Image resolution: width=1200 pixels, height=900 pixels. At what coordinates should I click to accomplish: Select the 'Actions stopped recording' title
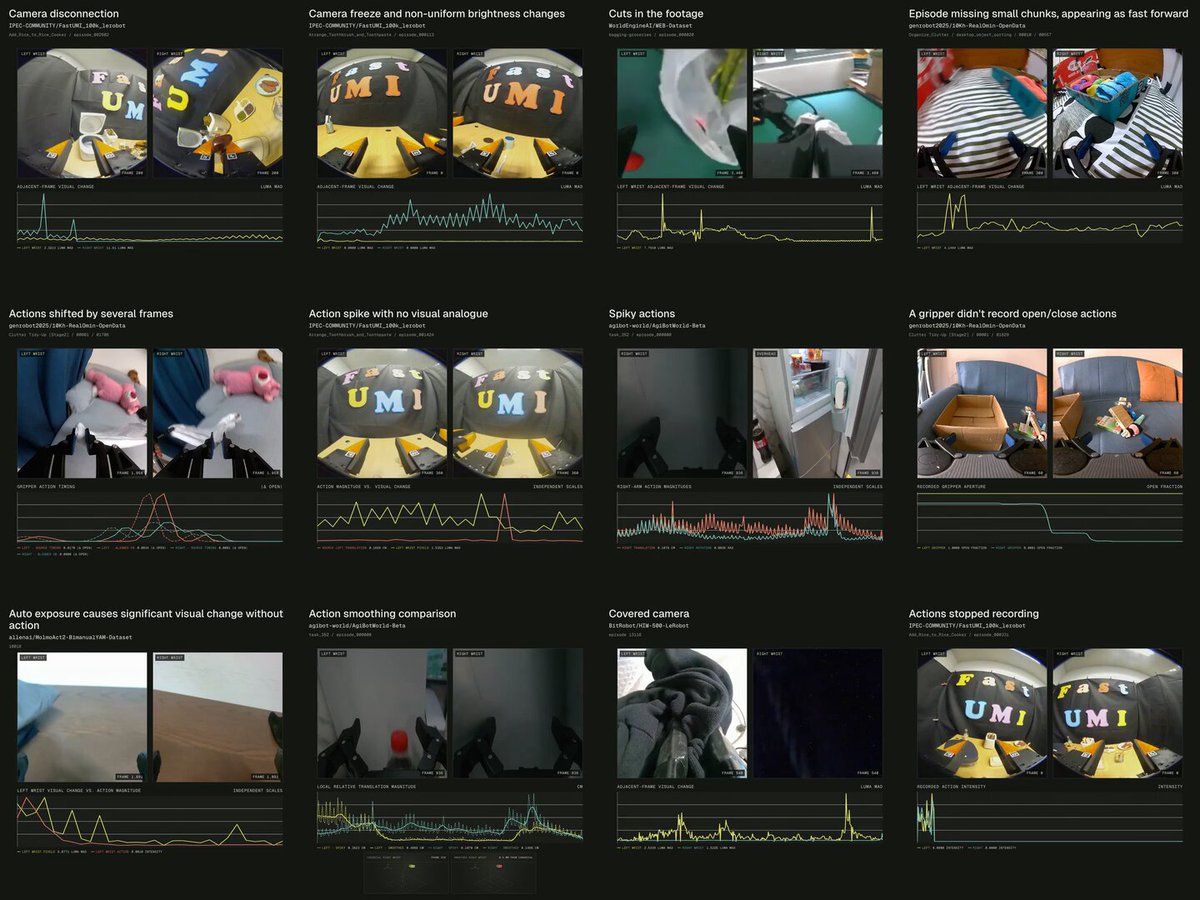pyautogui.click(x=974, y=614)
